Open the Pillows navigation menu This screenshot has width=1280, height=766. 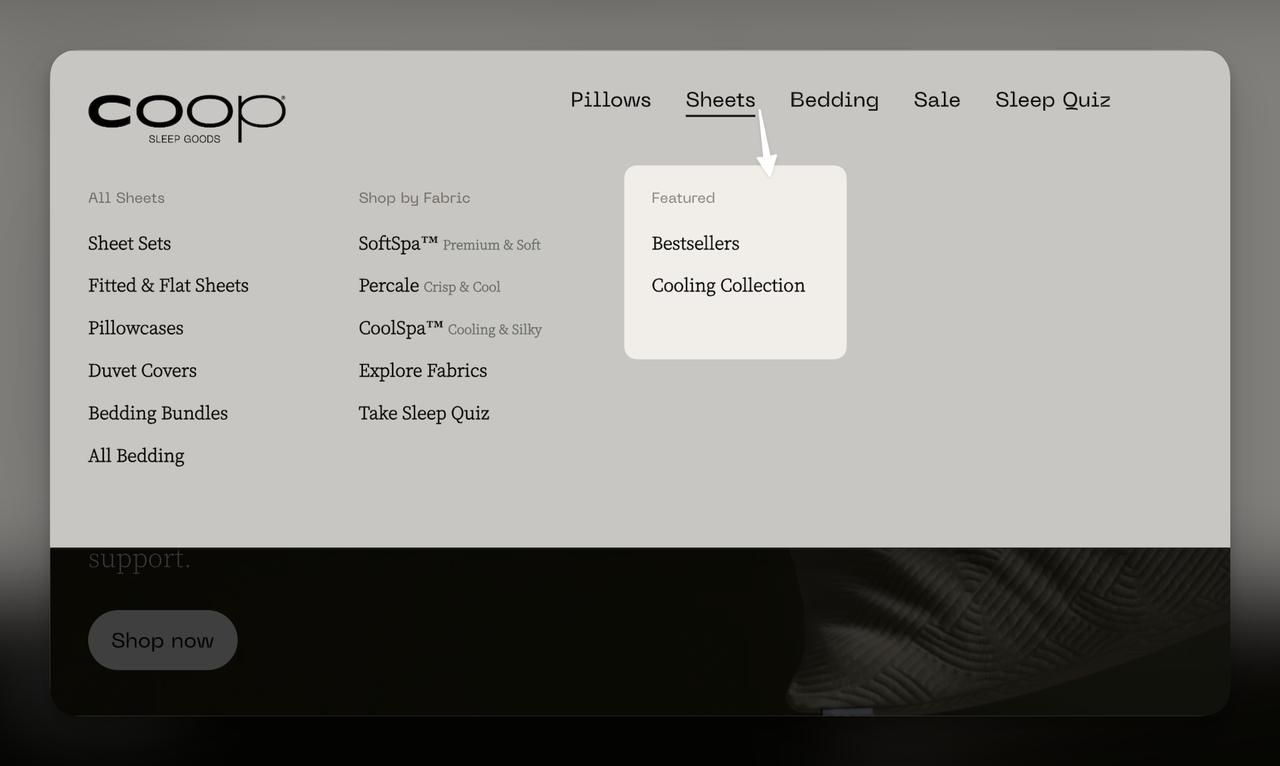(x=610, y=100)
